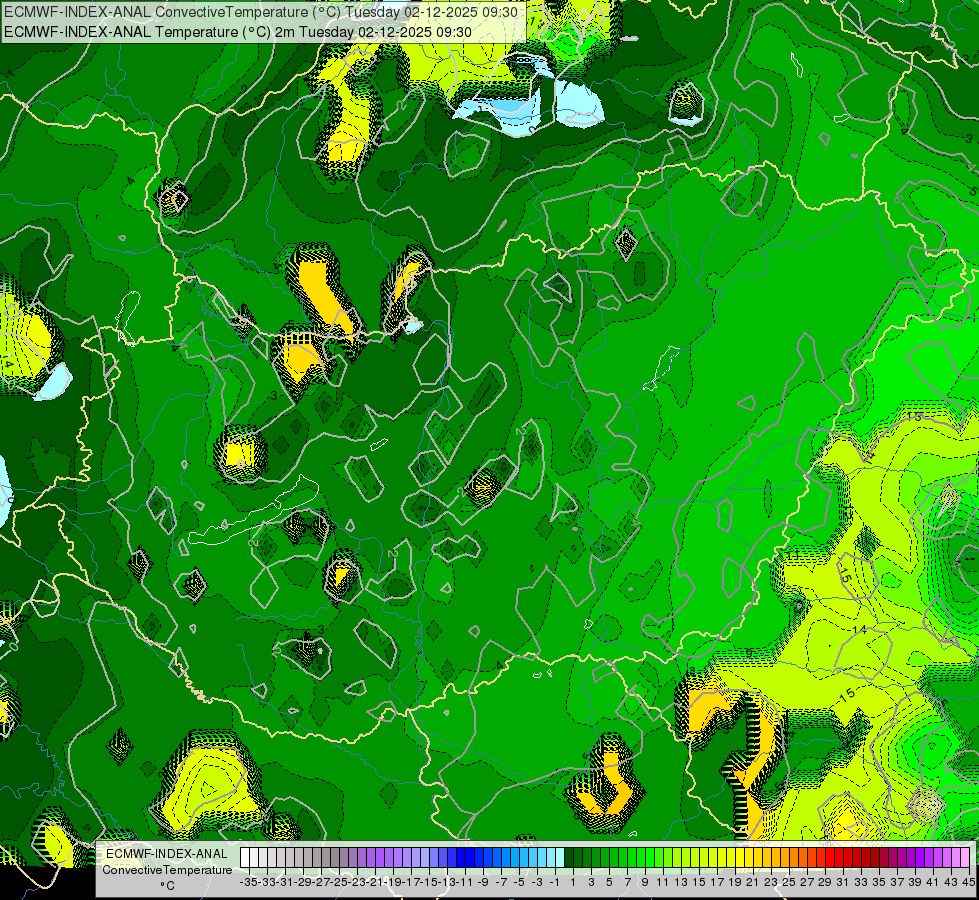Viewport: 979px width, 900px height.
Task: Select the pink swatch at scale's right end
Action: pos(965,858)
